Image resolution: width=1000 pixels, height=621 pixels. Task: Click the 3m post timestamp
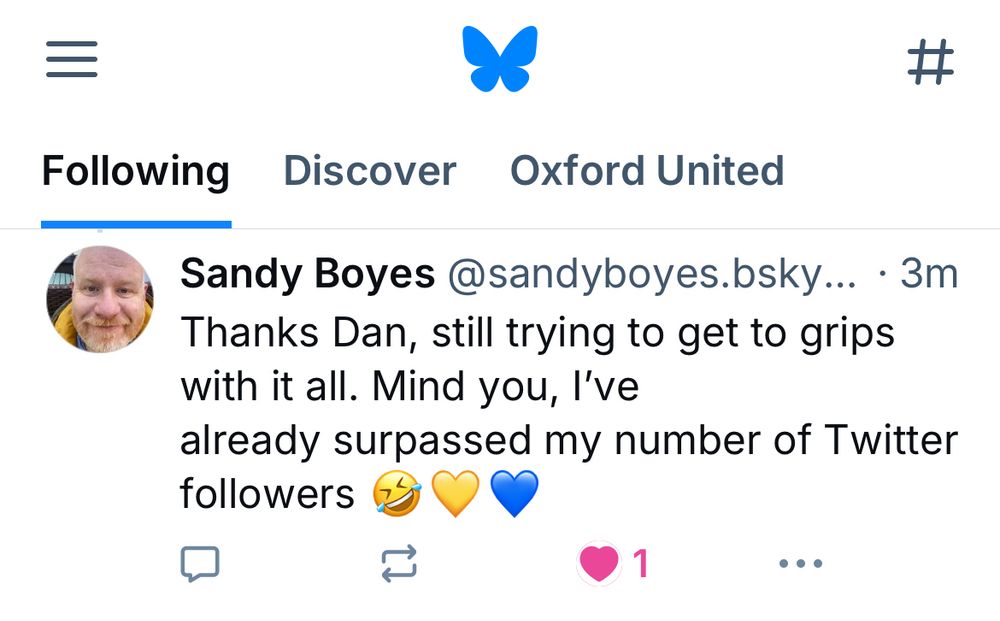928,273
